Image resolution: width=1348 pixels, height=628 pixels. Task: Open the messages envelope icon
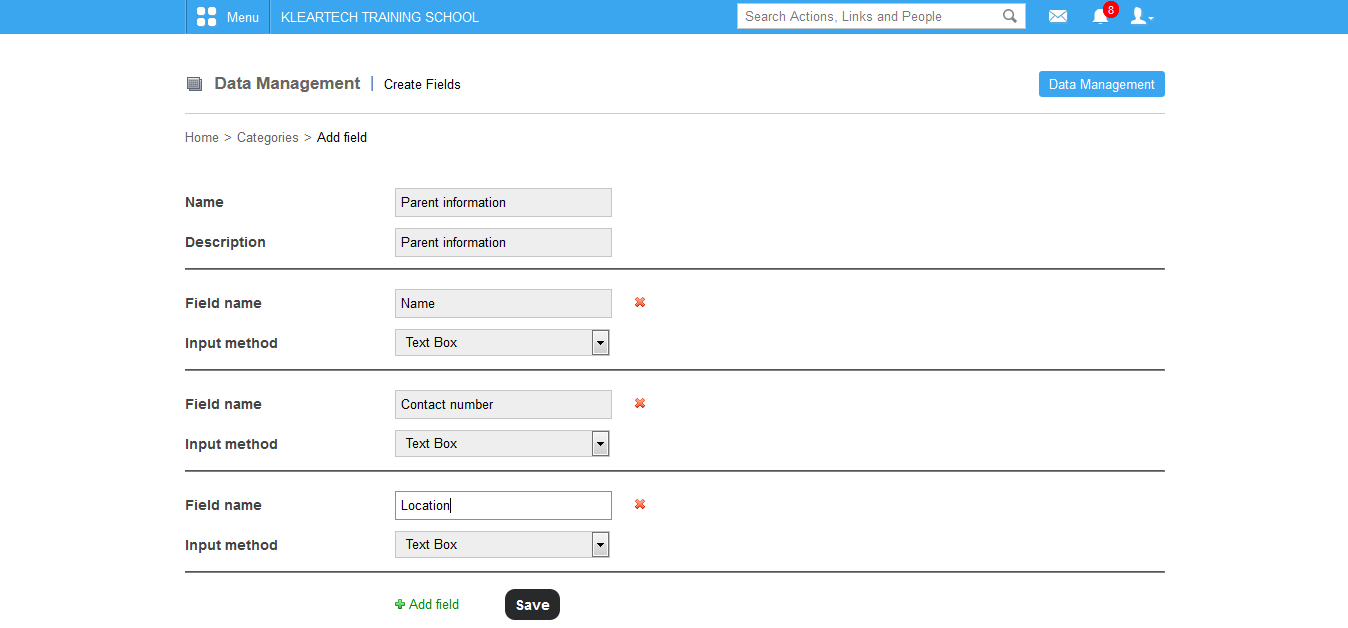click(x=1057, y=16)
